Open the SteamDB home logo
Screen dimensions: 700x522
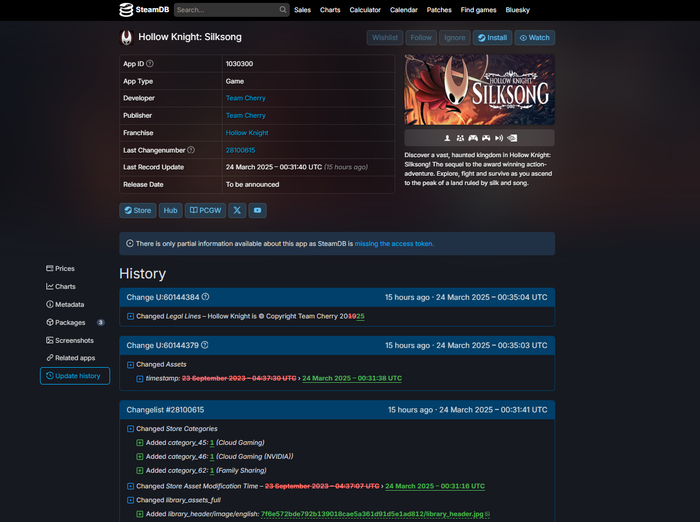click(144, 10)
